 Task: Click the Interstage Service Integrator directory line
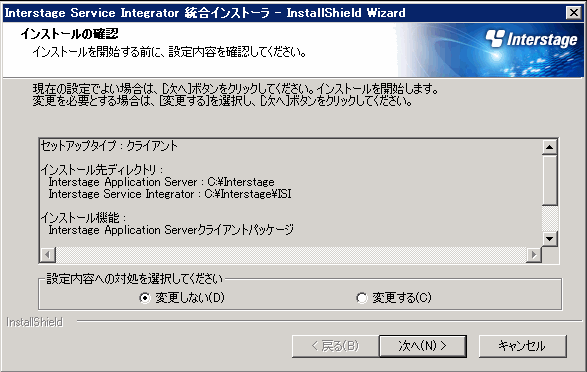coord(170,194)
